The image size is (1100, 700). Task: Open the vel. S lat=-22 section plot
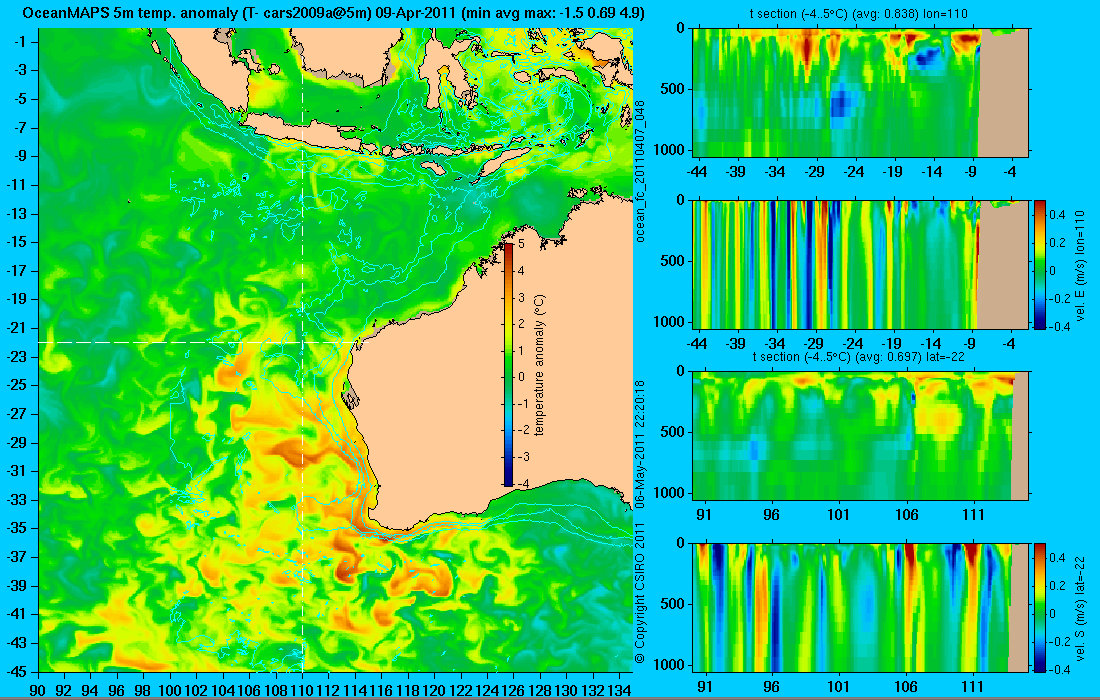coord(860,607)
